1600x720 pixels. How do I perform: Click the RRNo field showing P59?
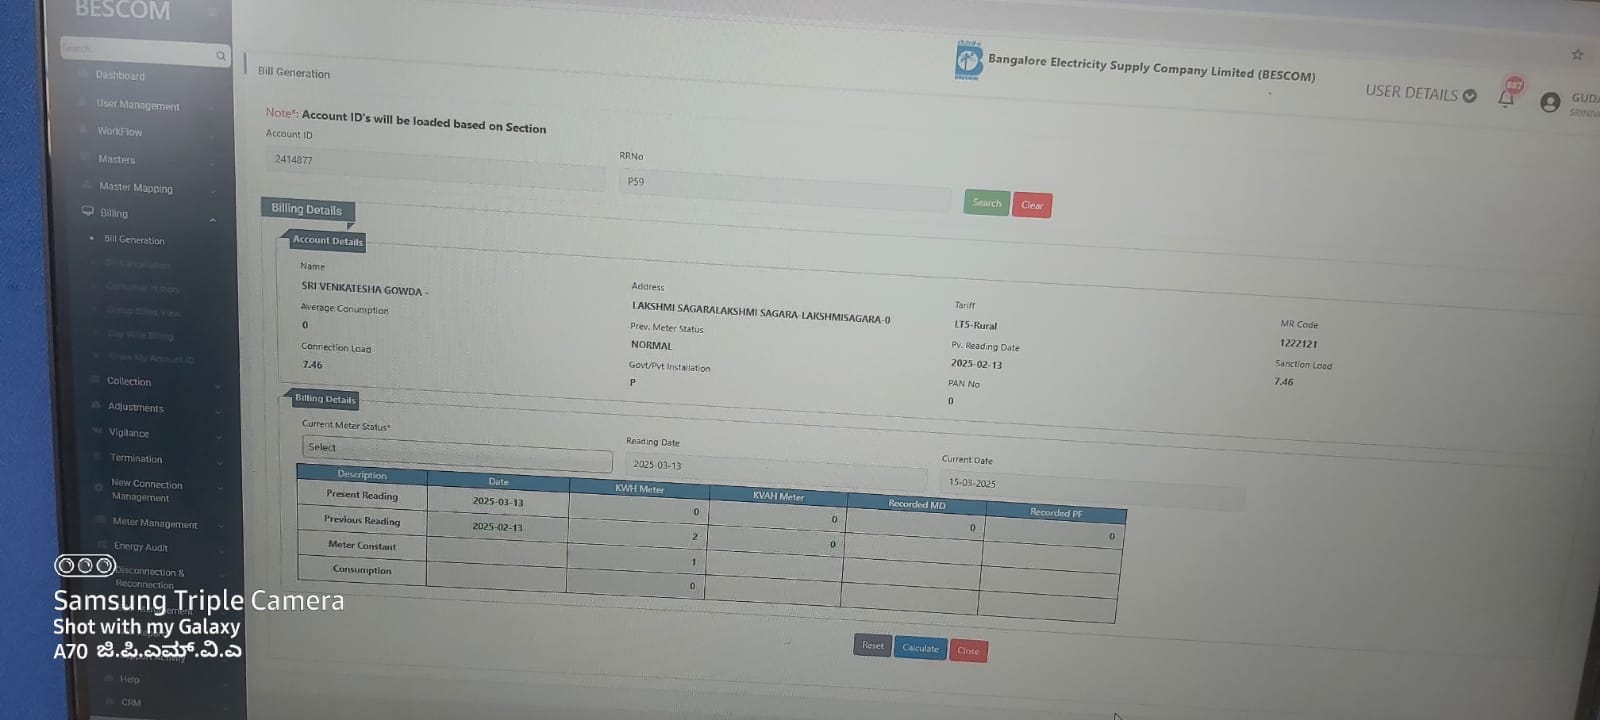(x=784, y=190)
